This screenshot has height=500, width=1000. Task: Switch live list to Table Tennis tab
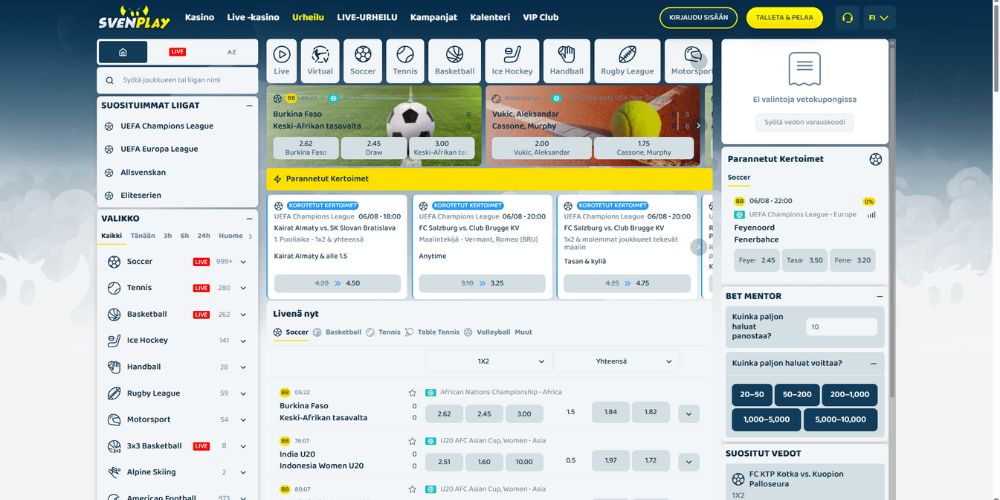click(x=432, y=332)
